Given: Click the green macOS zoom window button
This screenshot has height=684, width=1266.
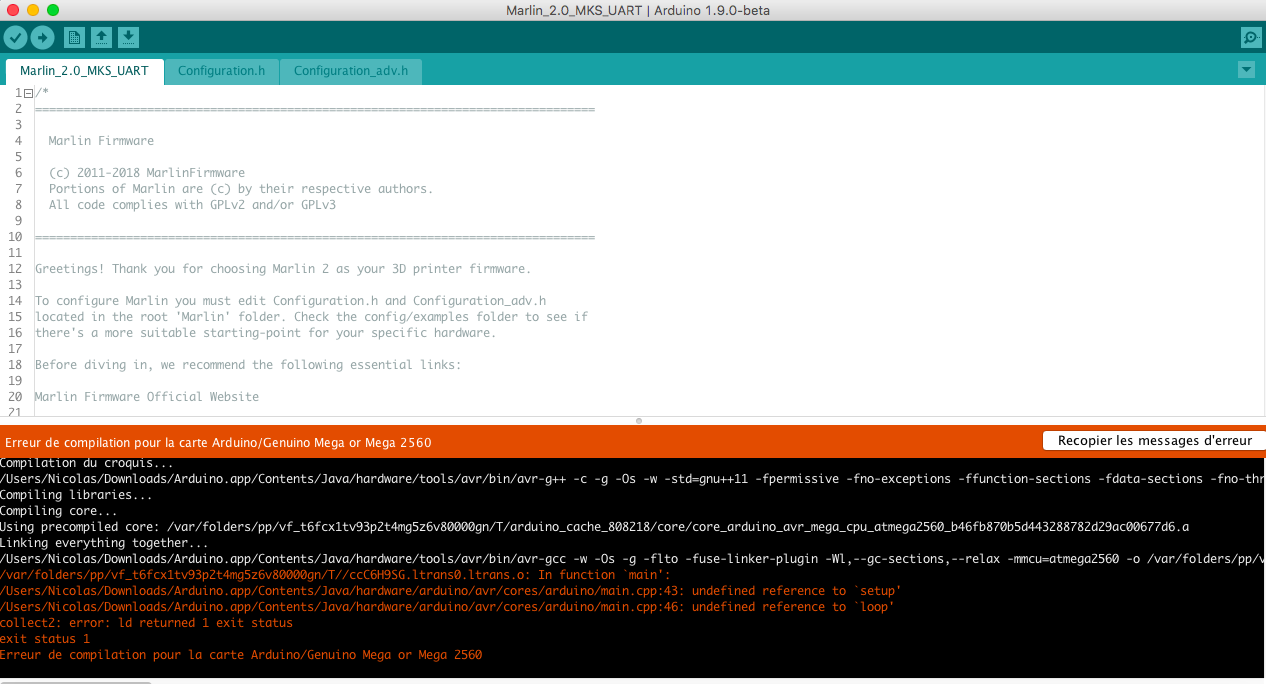Looking at the screenshot, I should point(52,10).
